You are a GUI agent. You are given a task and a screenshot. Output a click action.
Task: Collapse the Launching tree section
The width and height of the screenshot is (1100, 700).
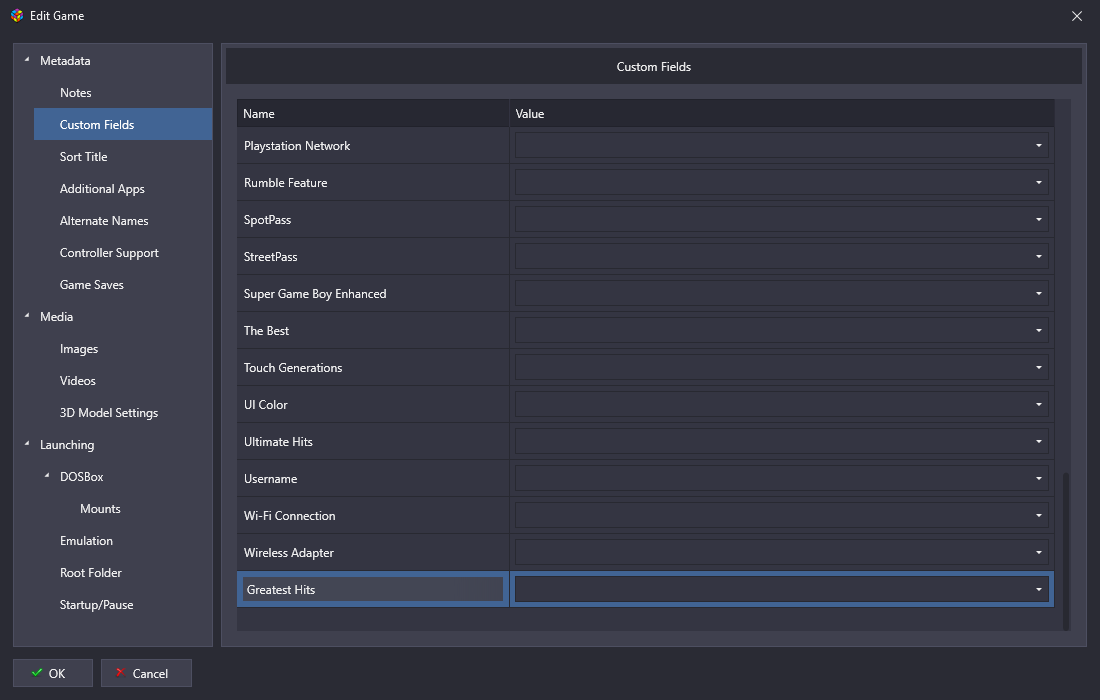click(x=27, y=444)
